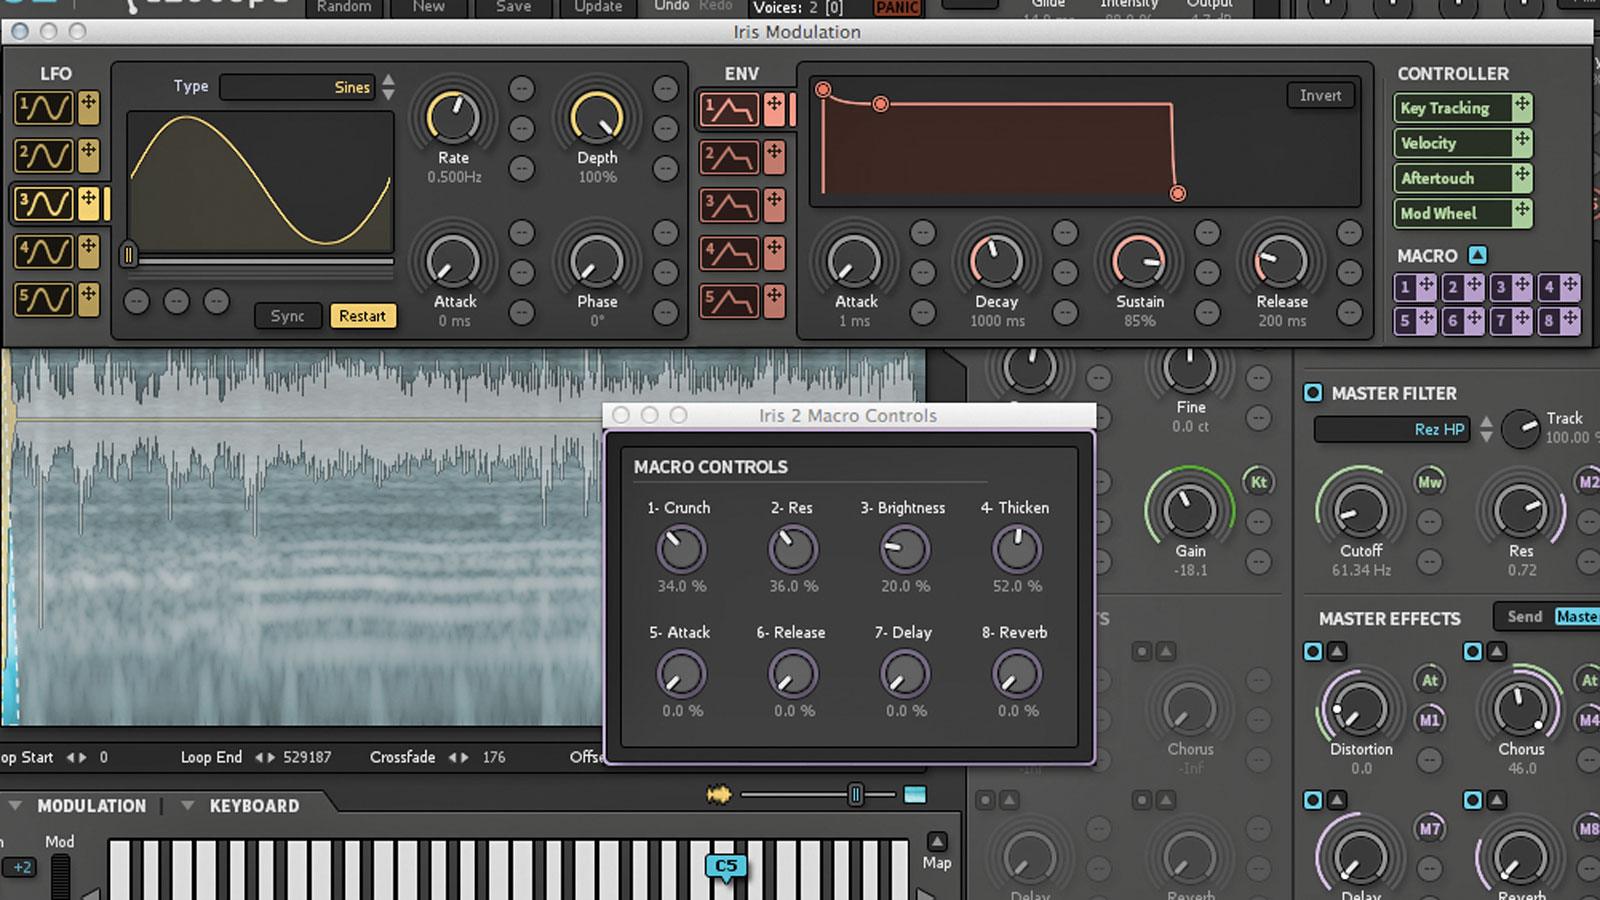Toggle LFO Restart button
Viewport: 1600px width, 900px height.
click(362, 316)
